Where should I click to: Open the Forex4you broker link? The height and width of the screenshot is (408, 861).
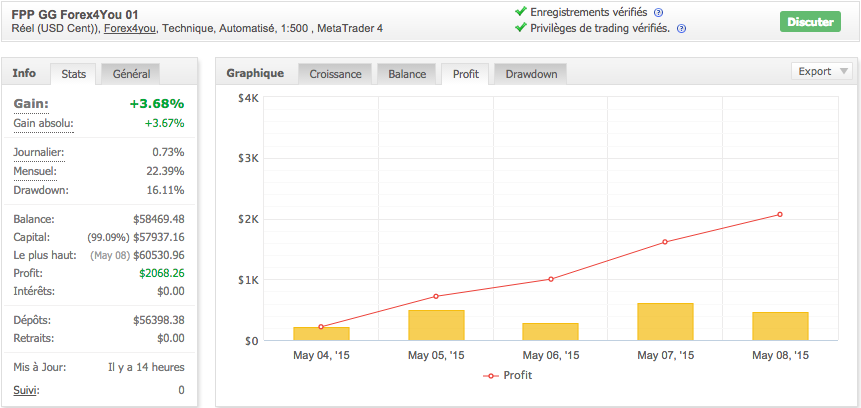pyautogui.click(x=130, y=28)
